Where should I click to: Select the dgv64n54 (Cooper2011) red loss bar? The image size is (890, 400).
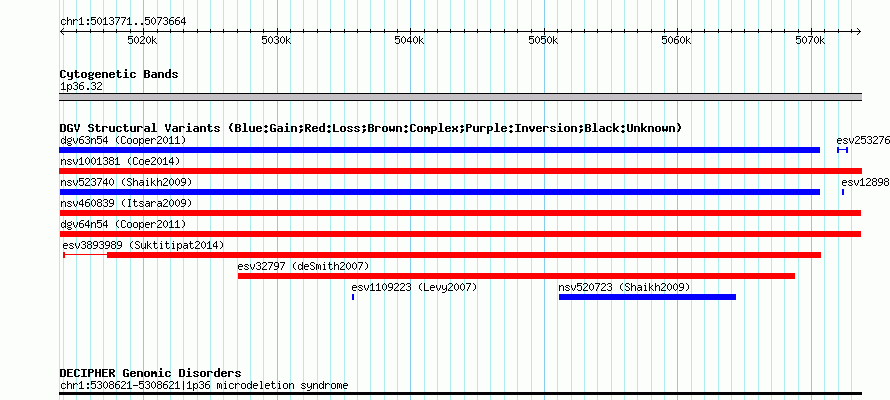[460, 234]
